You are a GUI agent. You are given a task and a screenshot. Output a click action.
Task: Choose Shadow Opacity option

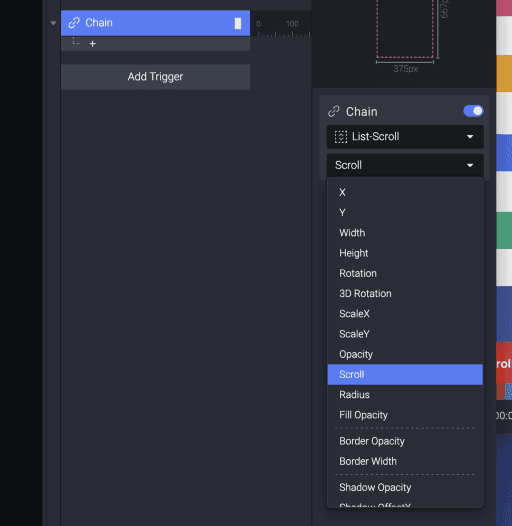[x=405, y=487]
